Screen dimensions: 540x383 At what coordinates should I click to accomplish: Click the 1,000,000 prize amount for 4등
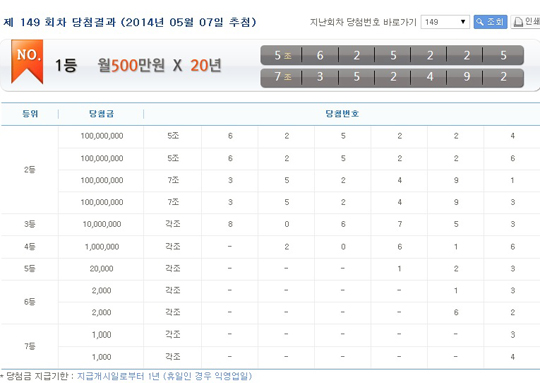click(101, 247)
